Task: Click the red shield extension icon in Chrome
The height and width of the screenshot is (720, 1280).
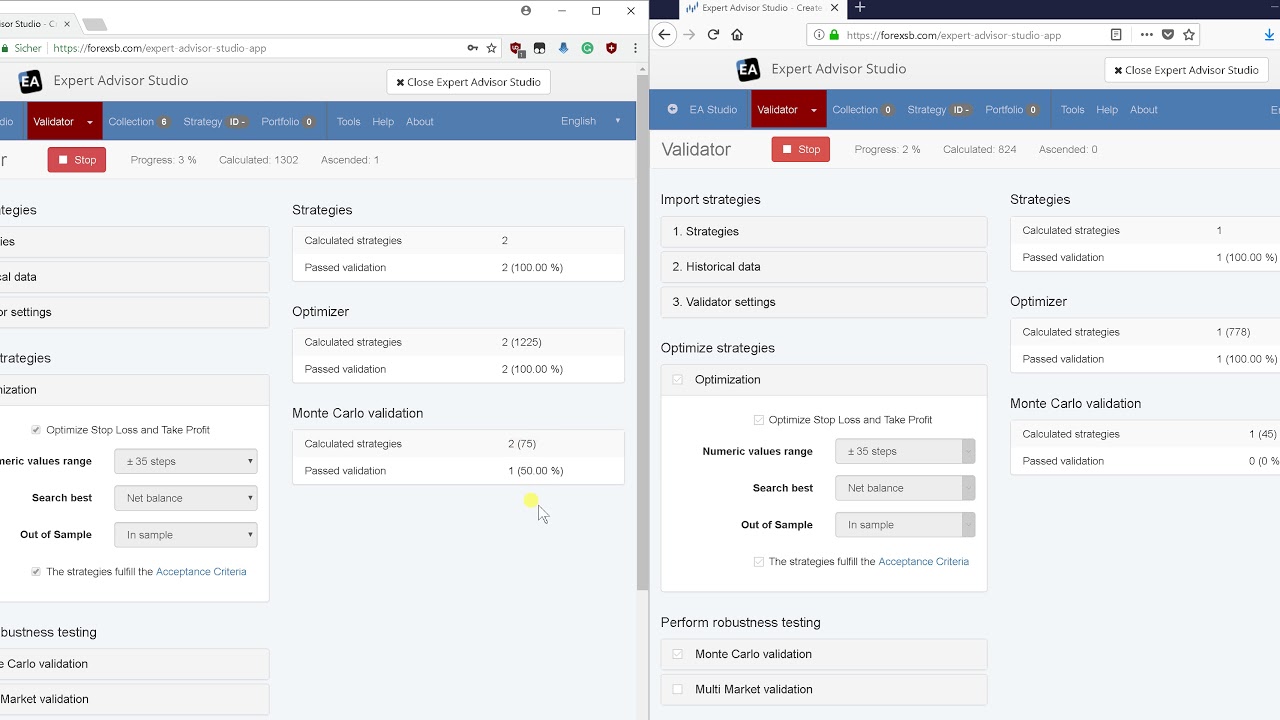Action: pos(611,48)
